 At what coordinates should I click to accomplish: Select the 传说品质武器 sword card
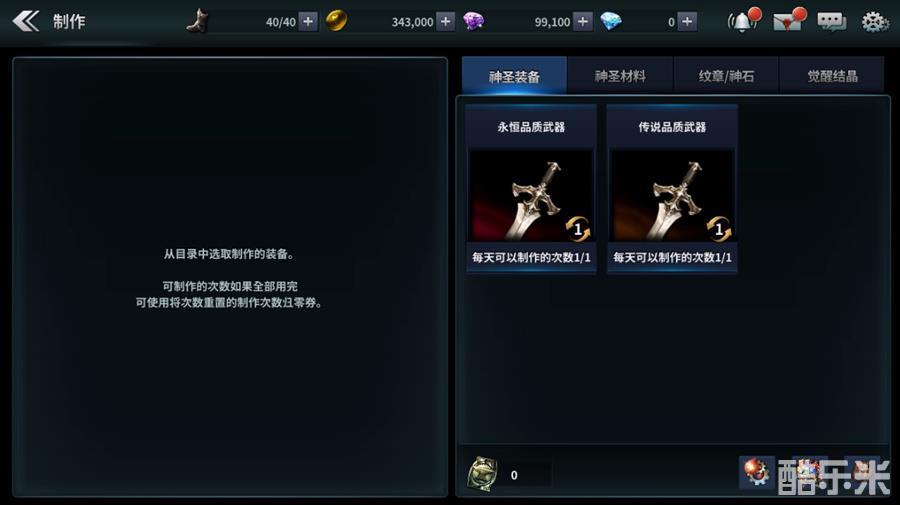672,189
